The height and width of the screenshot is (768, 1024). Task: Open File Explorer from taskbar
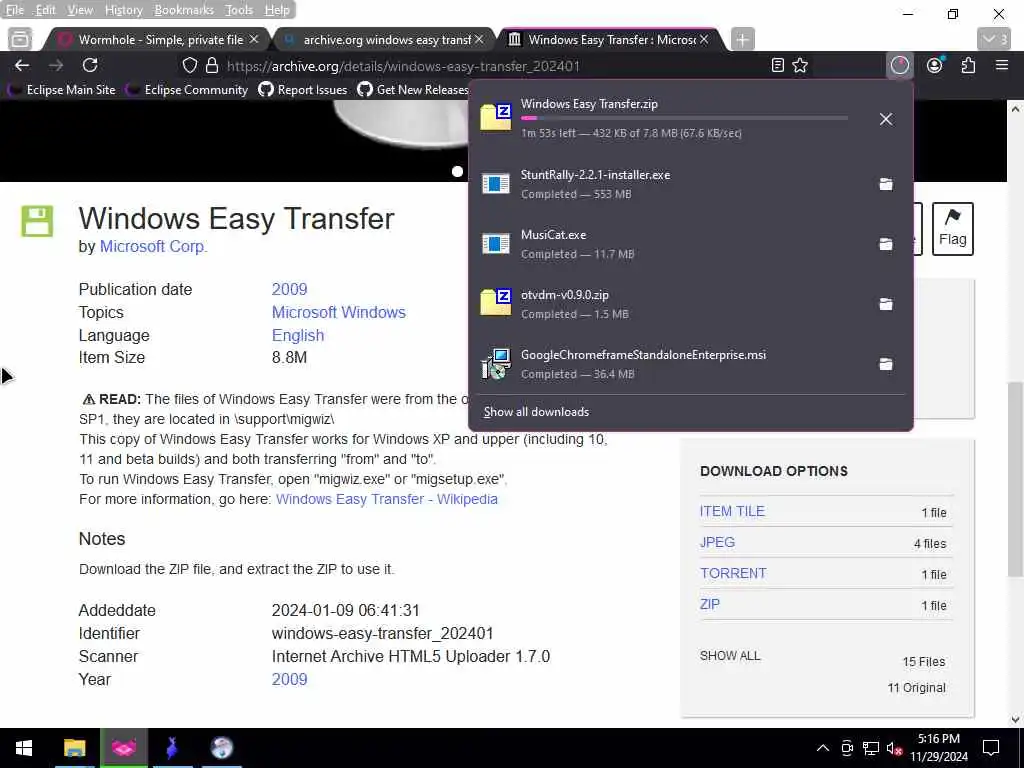point(74,748)
